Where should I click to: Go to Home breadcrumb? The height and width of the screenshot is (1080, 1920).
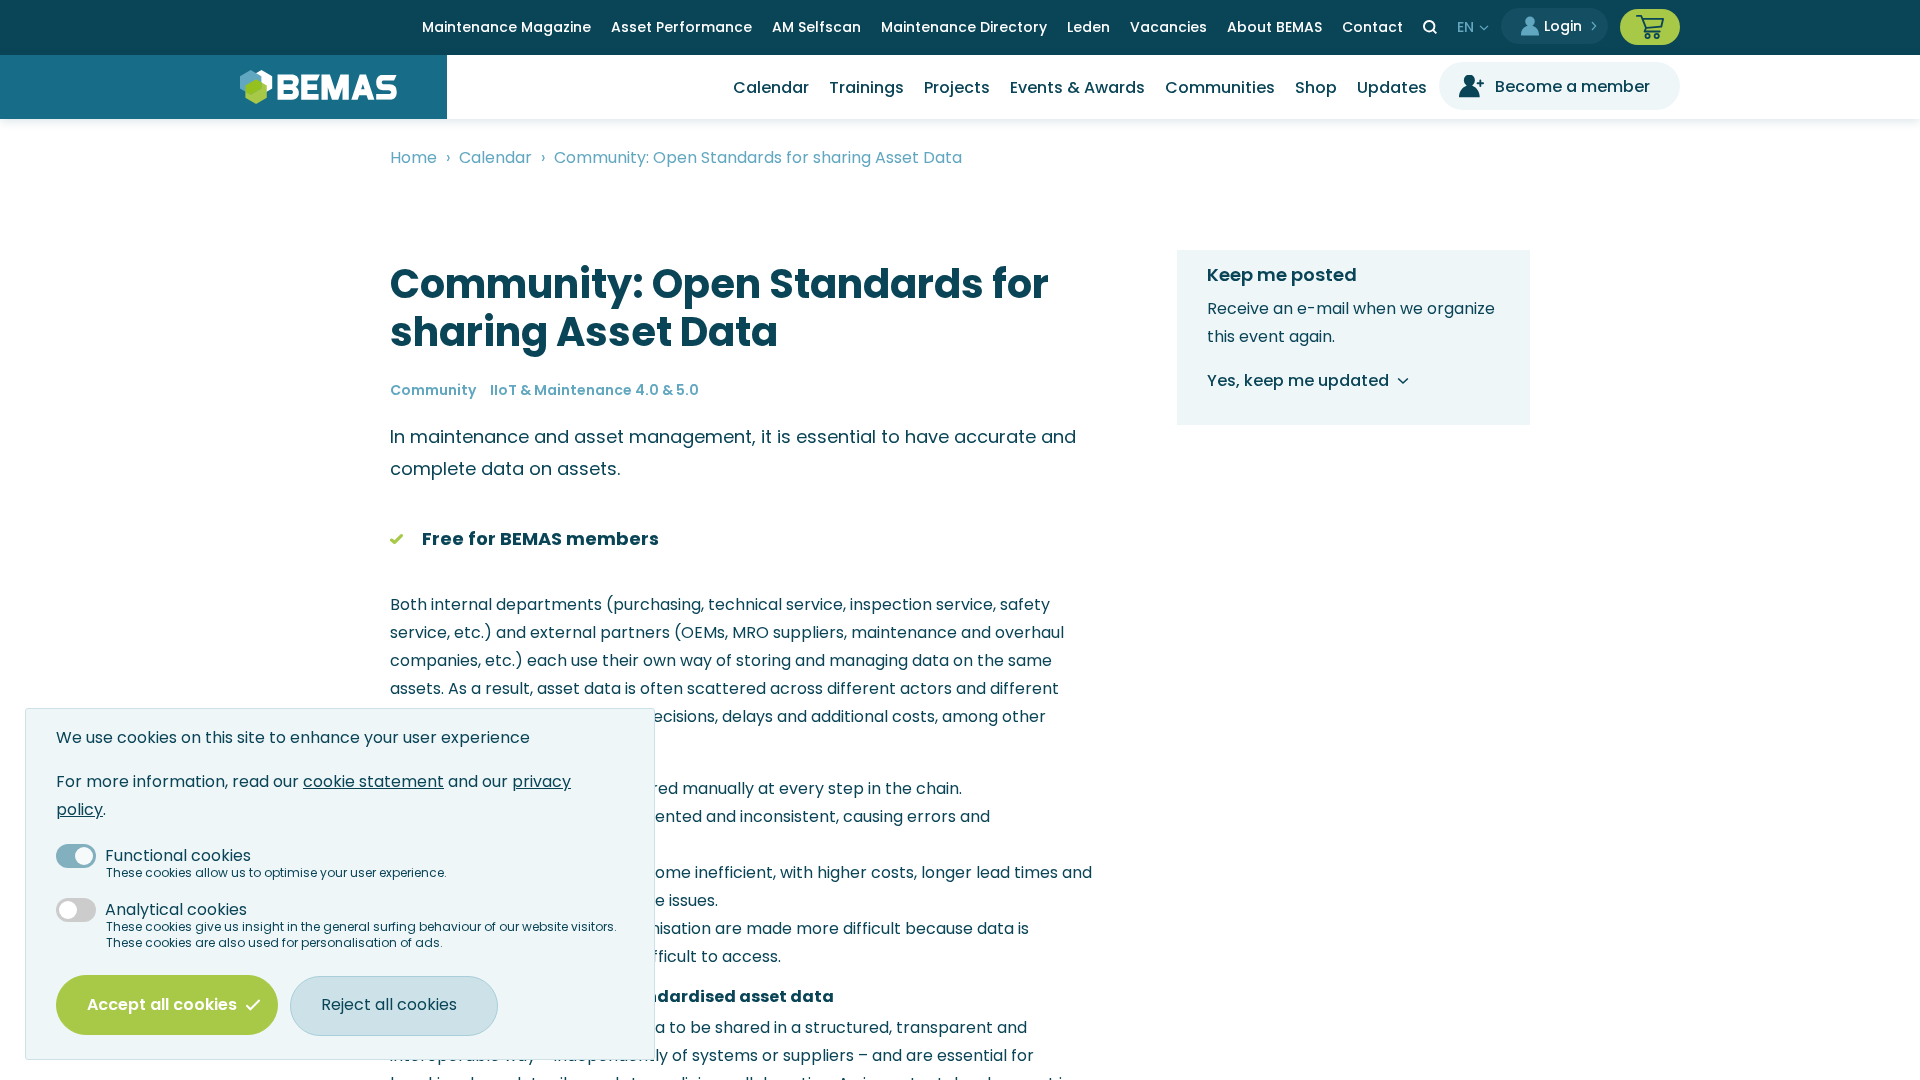[x=413, y=158]
